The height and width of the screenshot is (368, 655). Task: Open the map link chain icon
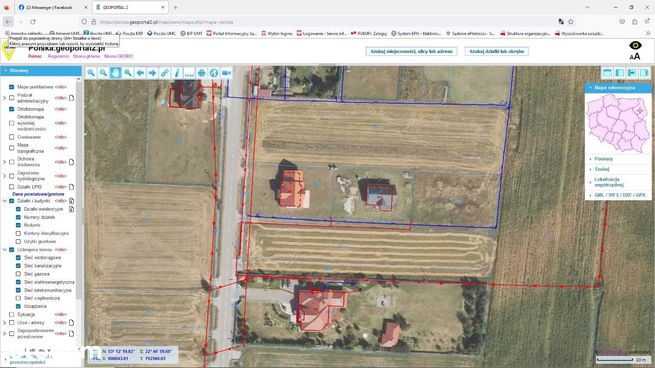[x=165, y=73]
